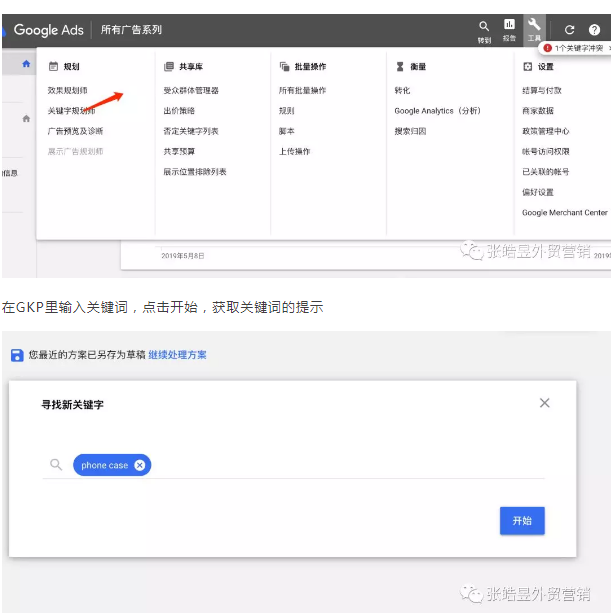Select 效果规划师 menu item
Screen dimensions: 611x613
(x=68, y=90)
